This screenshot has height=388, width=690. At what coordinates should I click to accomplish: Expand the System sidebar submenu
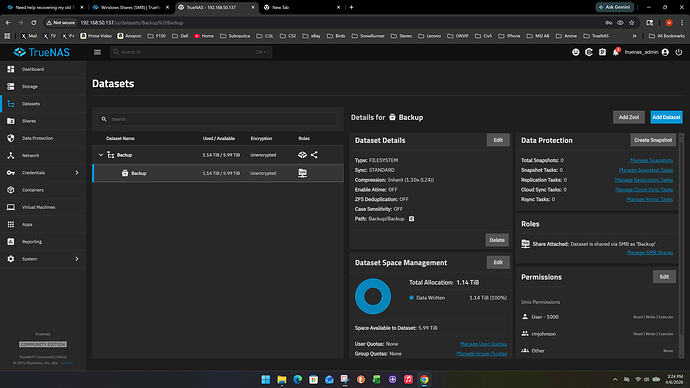click(77, 259)
